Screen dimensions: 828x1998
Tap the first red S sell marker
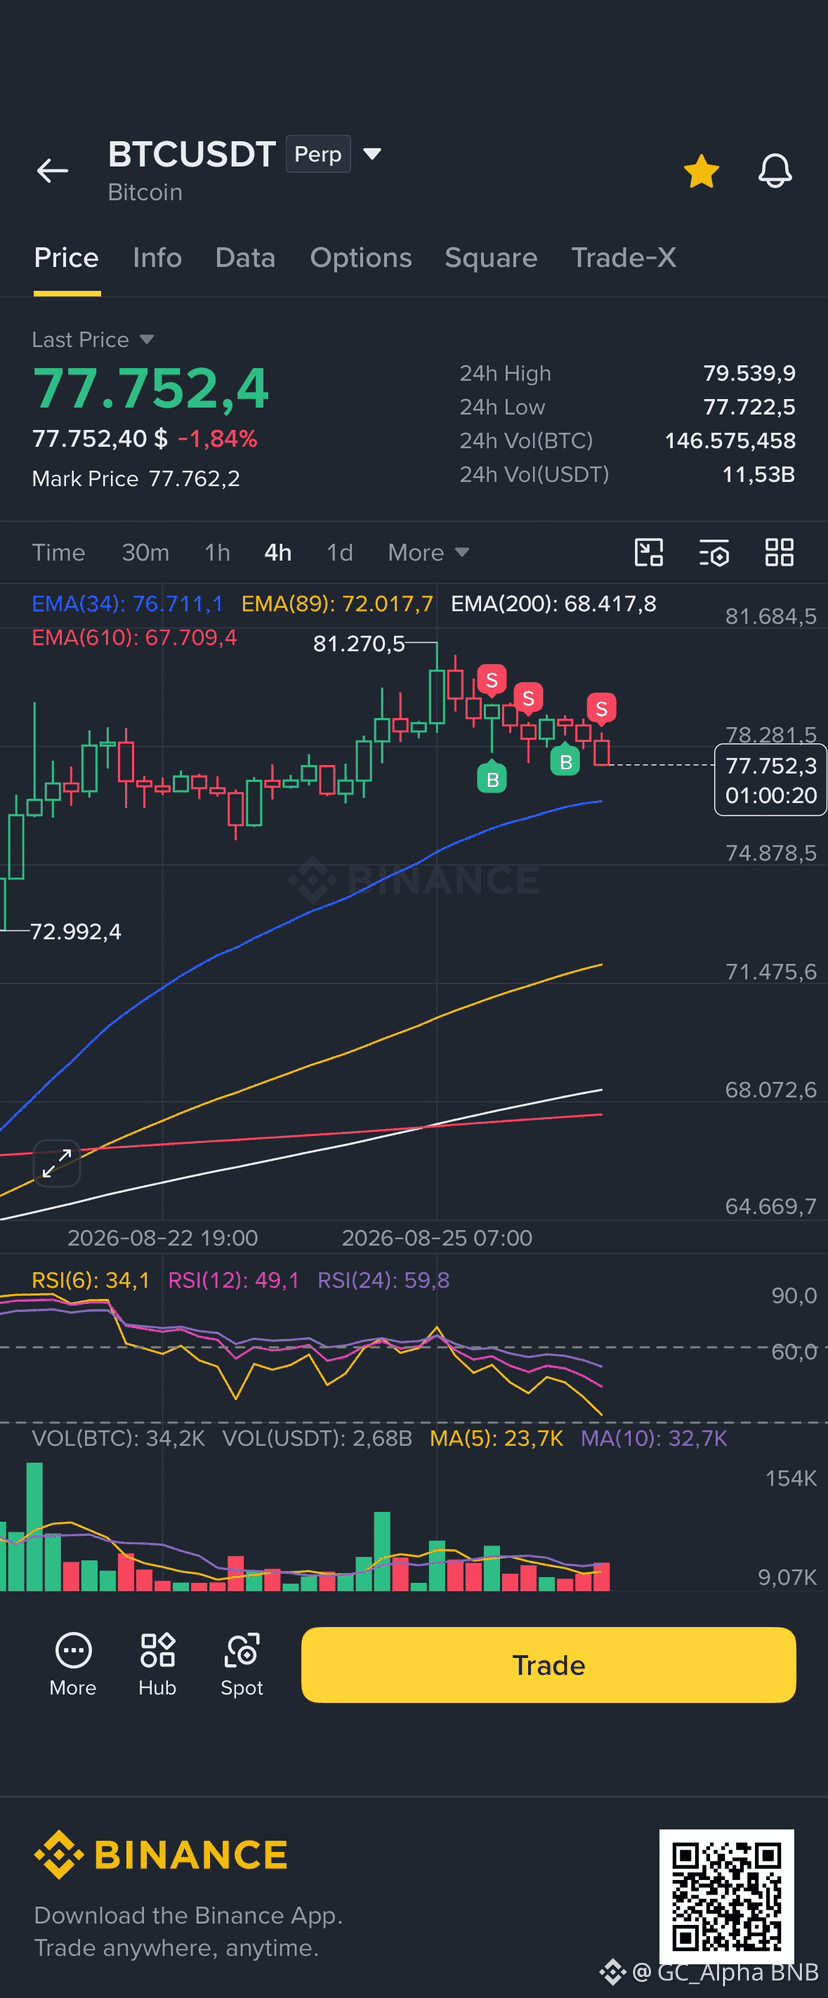pyautogui.click(x=491, y=681)
